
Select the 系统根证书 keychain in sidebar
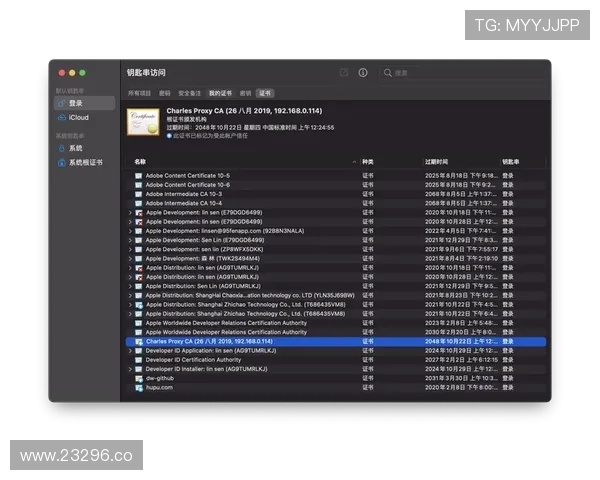coord(84,162)
